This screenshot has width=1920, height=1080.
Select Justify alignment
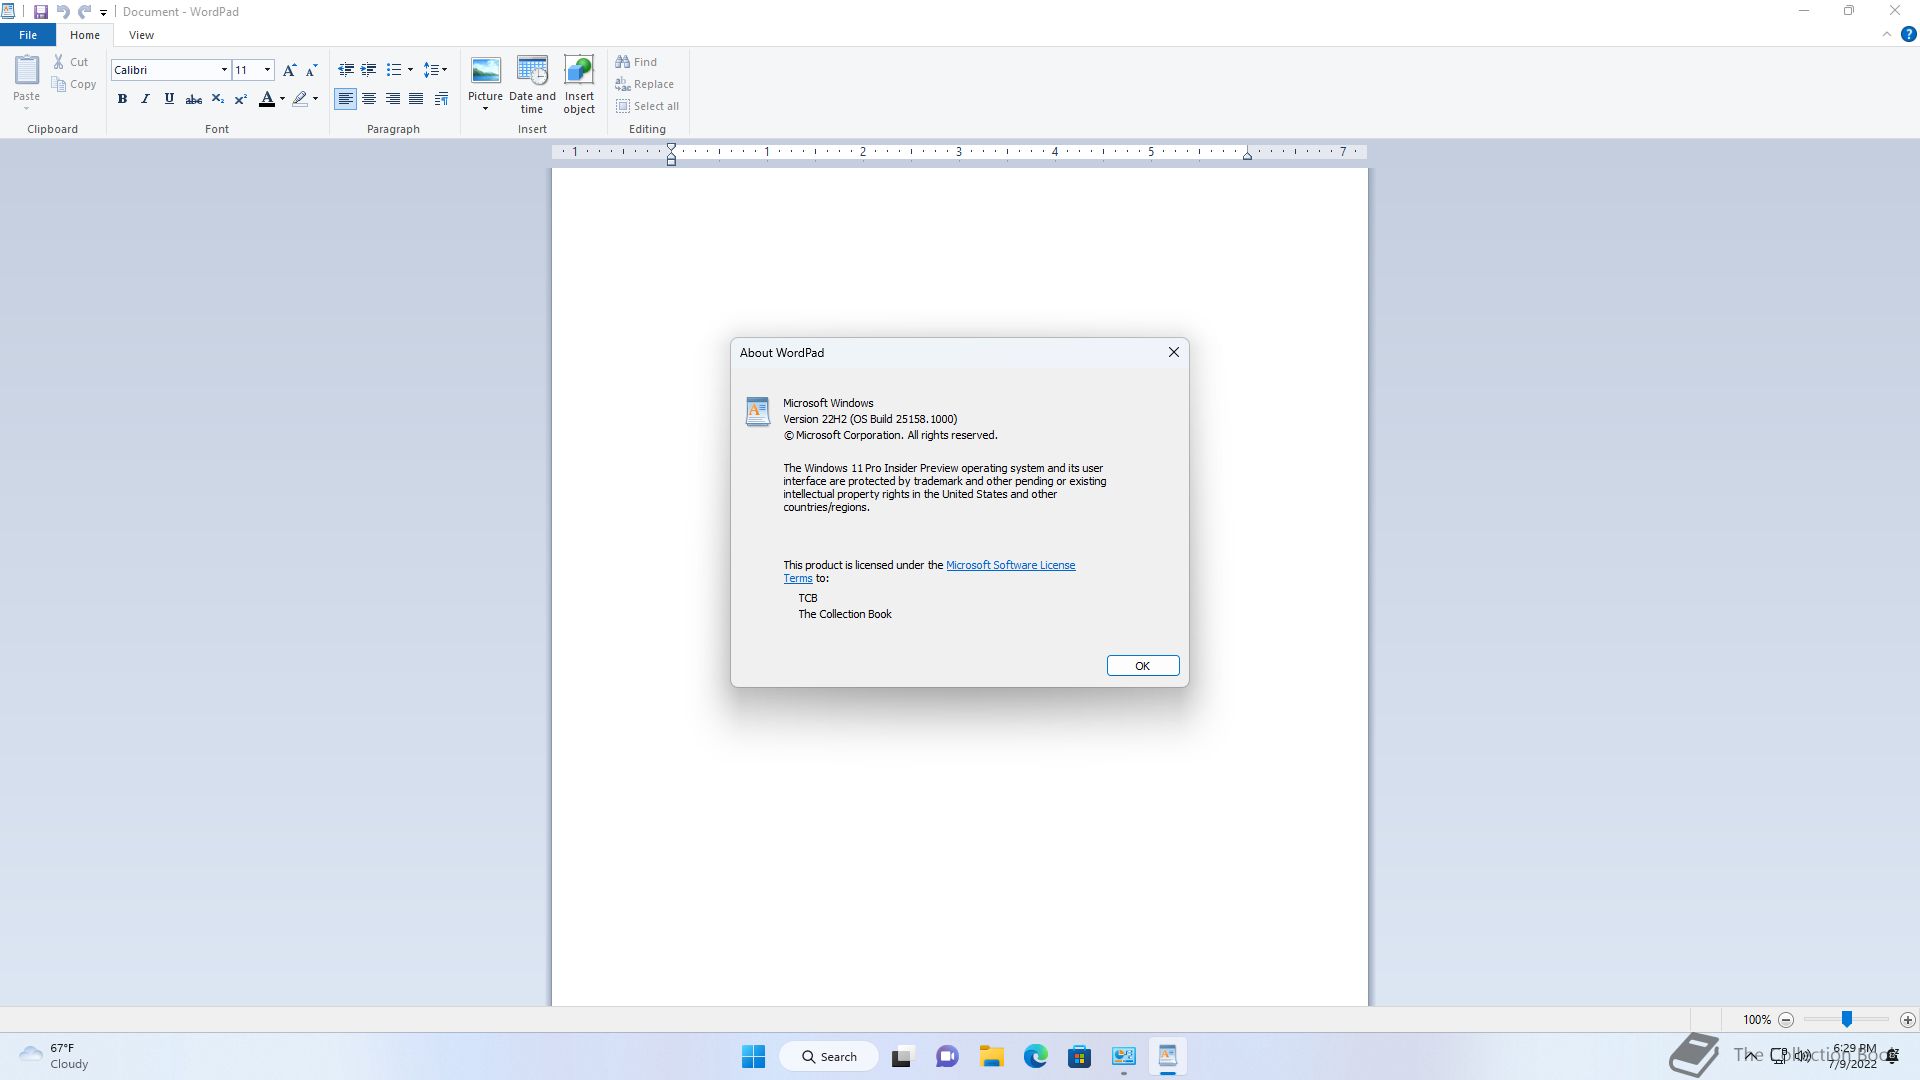pyautogui.click(x=416, y=99)
